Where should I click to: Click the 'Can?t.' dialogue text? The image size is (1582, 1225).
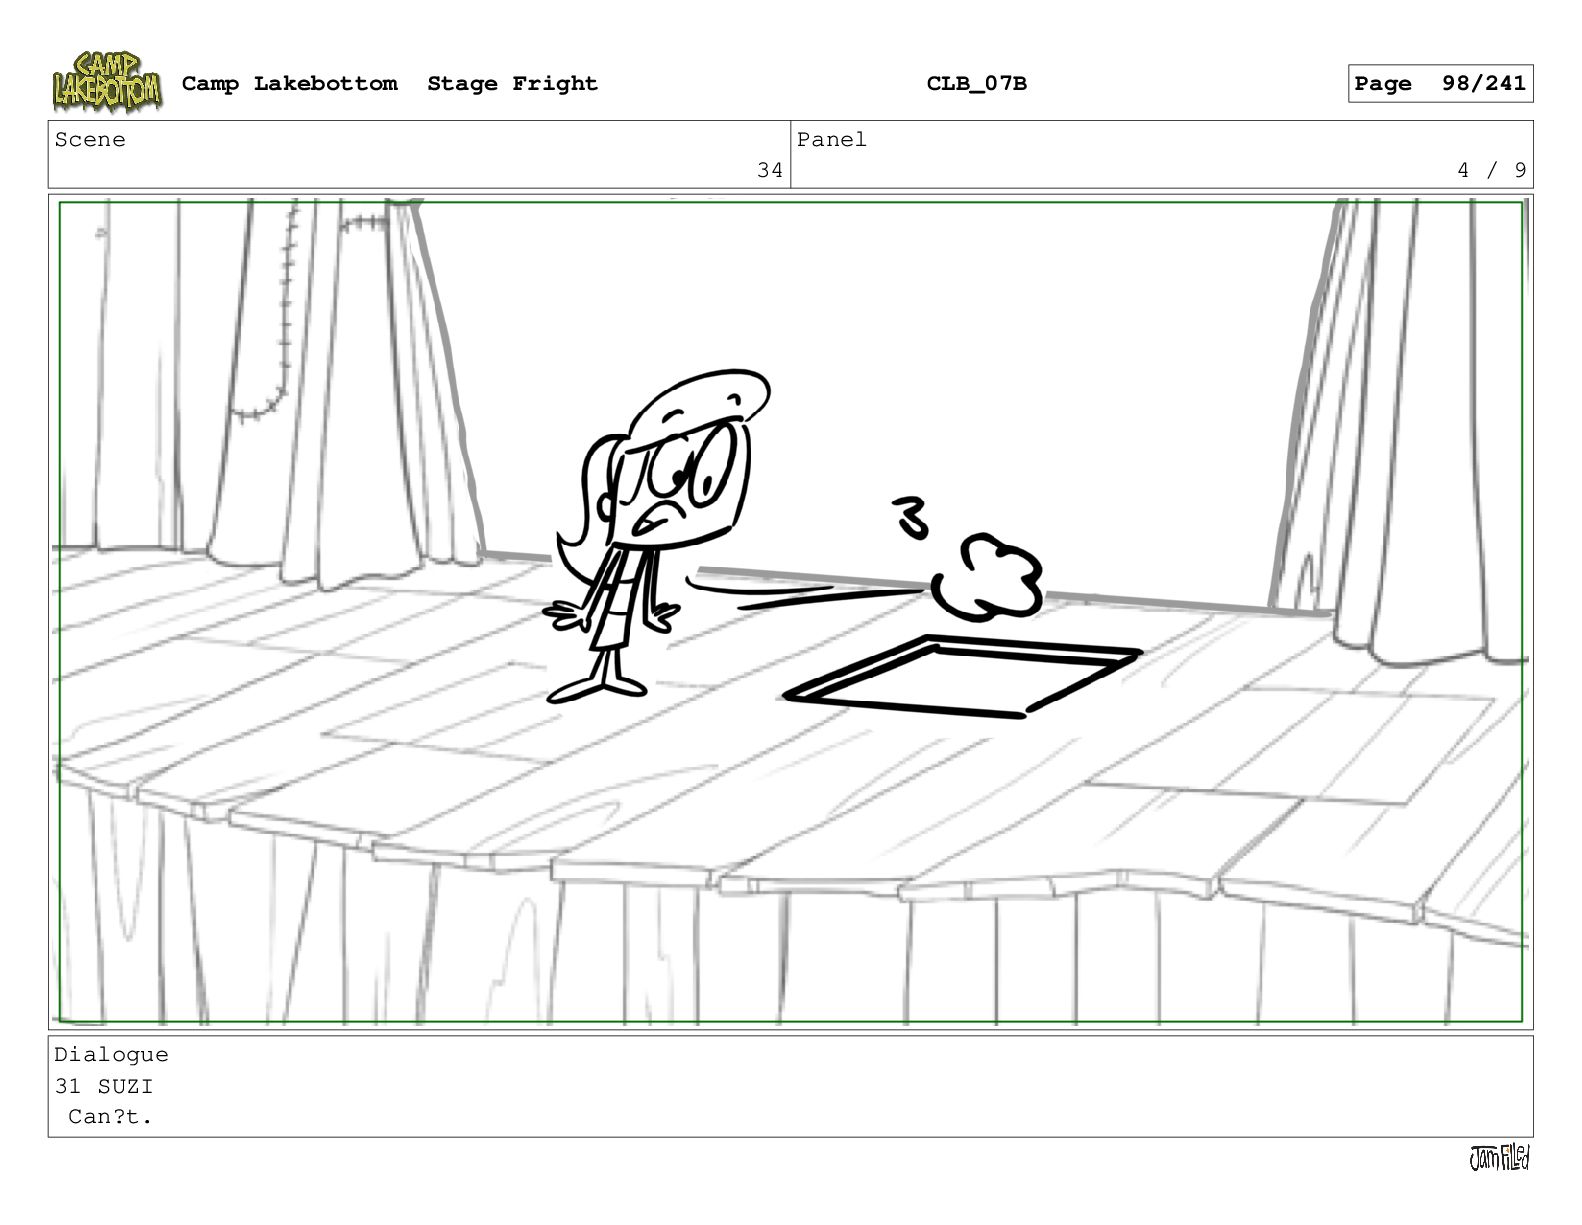(110, 1117)
